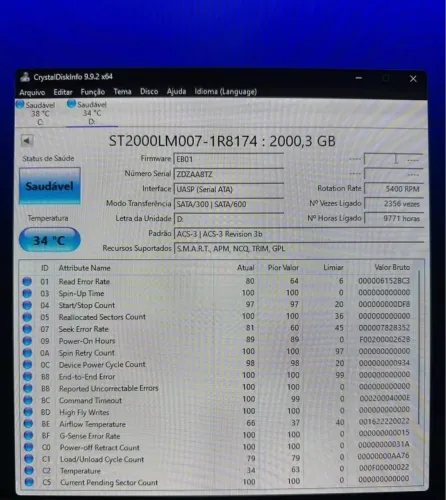Screen dimensions: 446x500
Task: Click the Firmware field EB01
Action: (x=229, y=159)
